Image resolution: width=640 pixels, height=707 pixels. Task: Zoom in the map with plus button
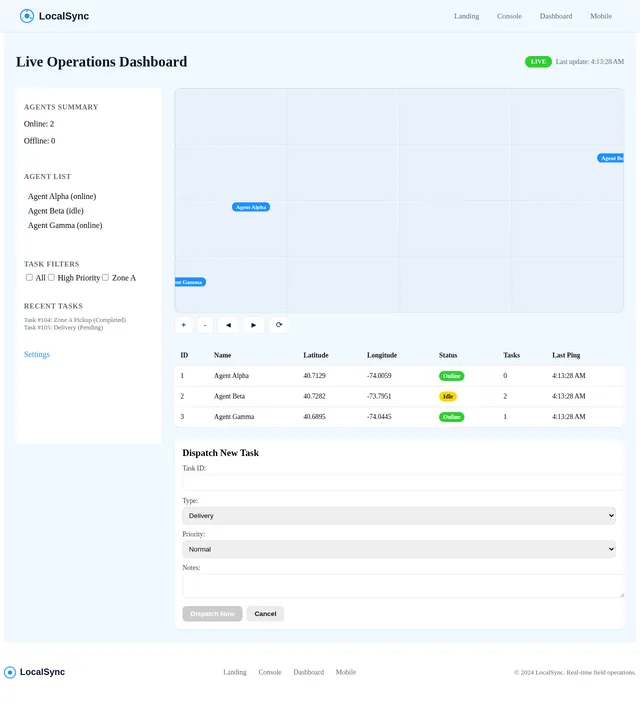tap(184, 325)
